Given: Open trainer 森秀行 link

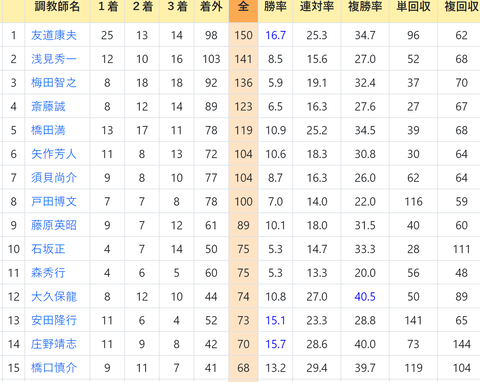Looking at the screenshot, I should (48, 273).
